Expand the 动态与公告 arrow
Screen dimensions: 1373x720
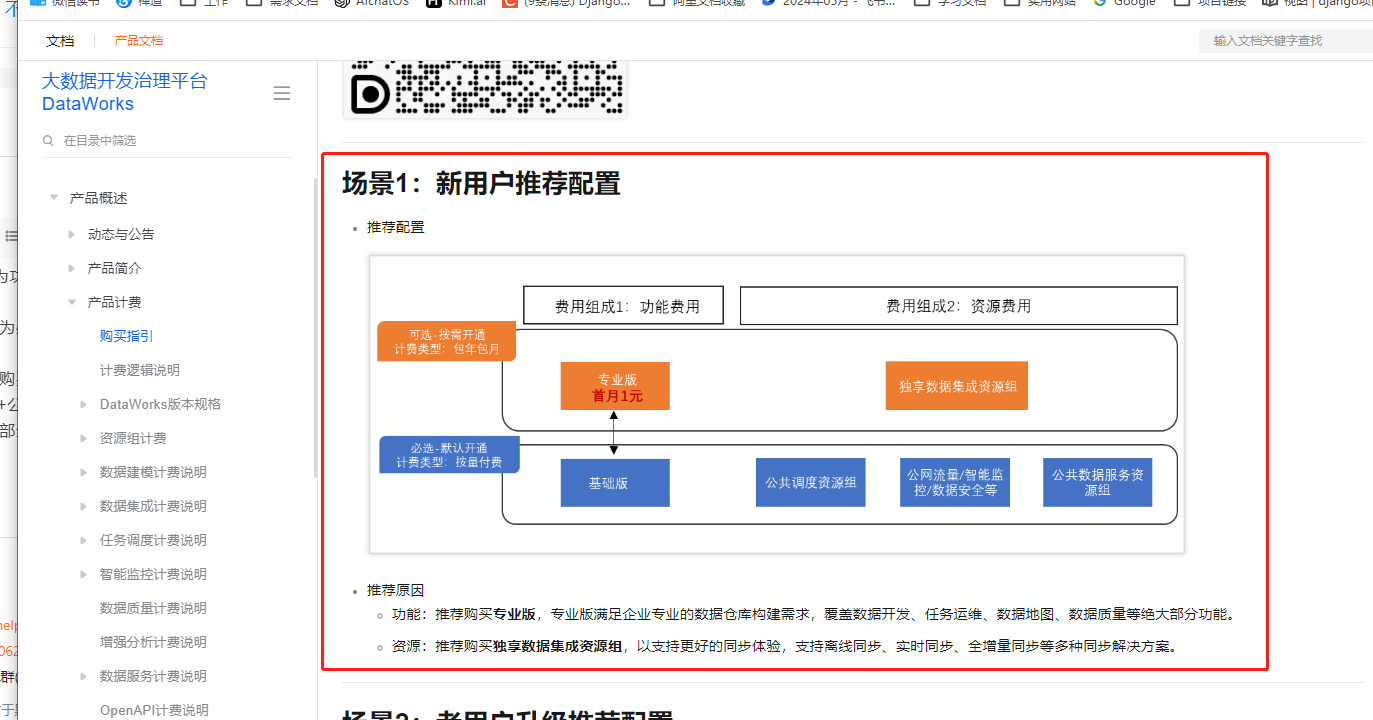pyautogui.click(x=72, y=234)
